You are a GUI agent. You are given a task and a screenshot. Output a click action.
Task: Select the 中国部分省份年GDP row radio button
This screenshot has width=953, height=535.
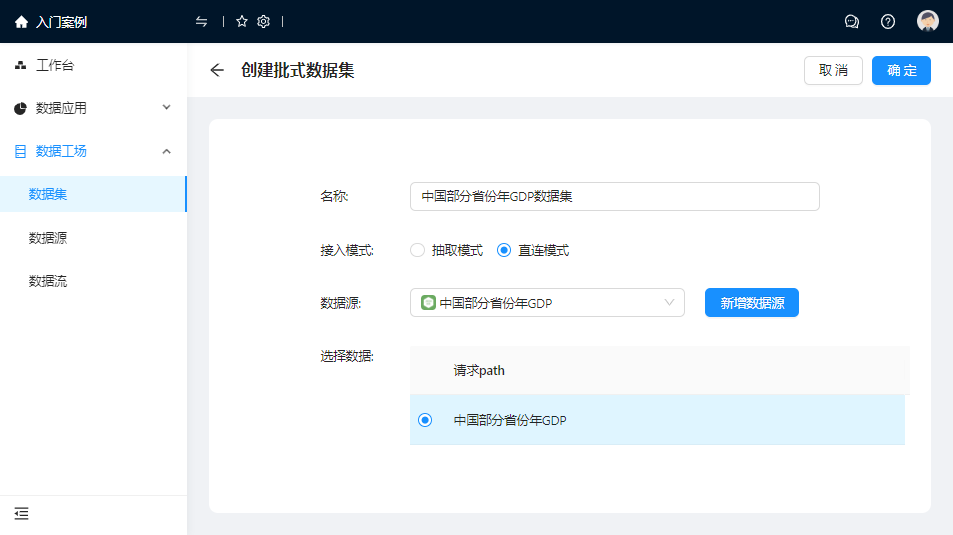point(425,421)
